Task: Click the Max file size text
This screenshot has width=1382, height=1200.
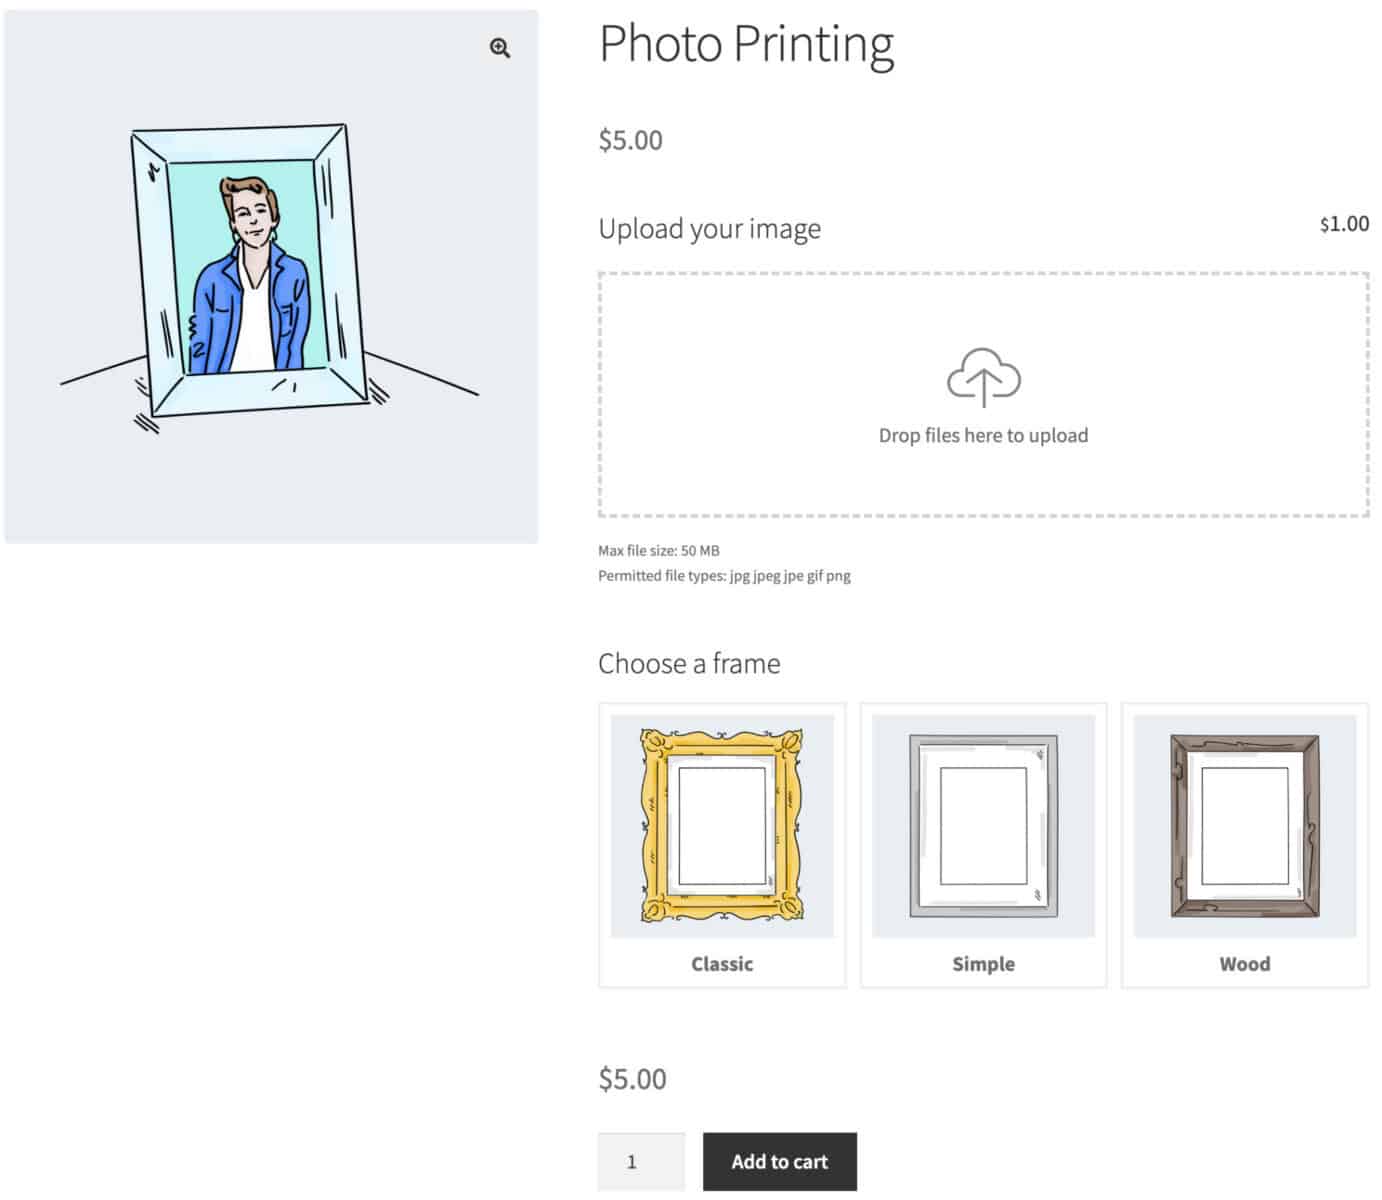Action: 658,550
